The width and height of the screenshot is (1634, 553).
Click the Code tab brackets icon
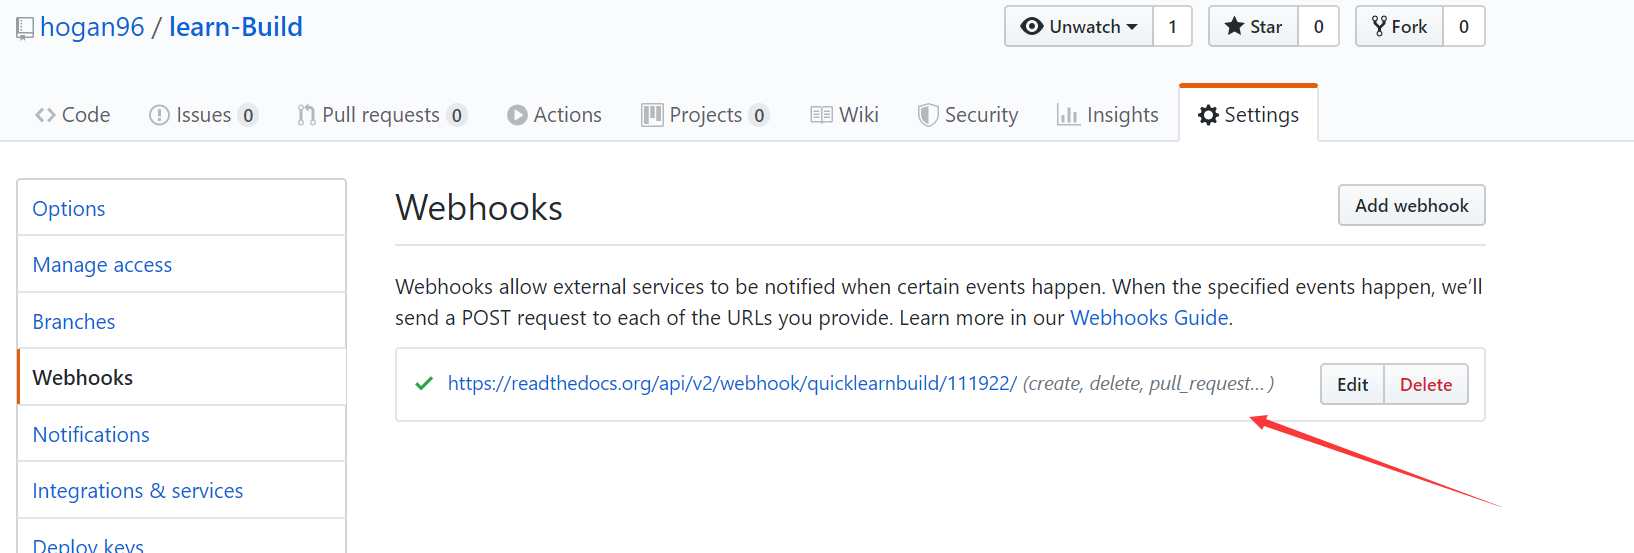(x=45, y=115)
